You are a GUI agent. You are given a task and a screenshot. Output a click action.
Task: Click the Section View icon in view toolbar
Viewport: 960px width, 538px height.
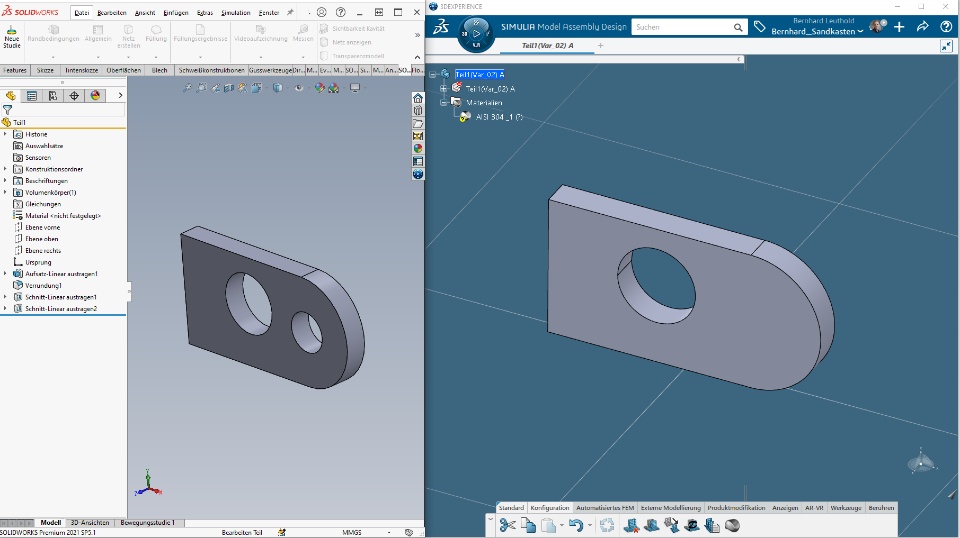pos(229,88)
